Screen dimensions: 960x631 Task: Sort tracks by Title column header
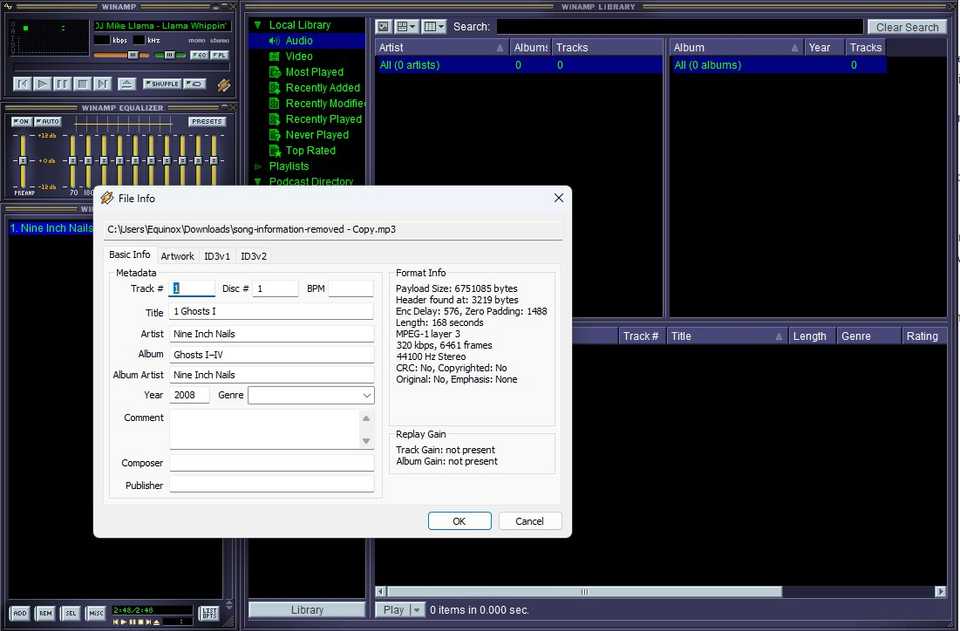pos(726,336)
